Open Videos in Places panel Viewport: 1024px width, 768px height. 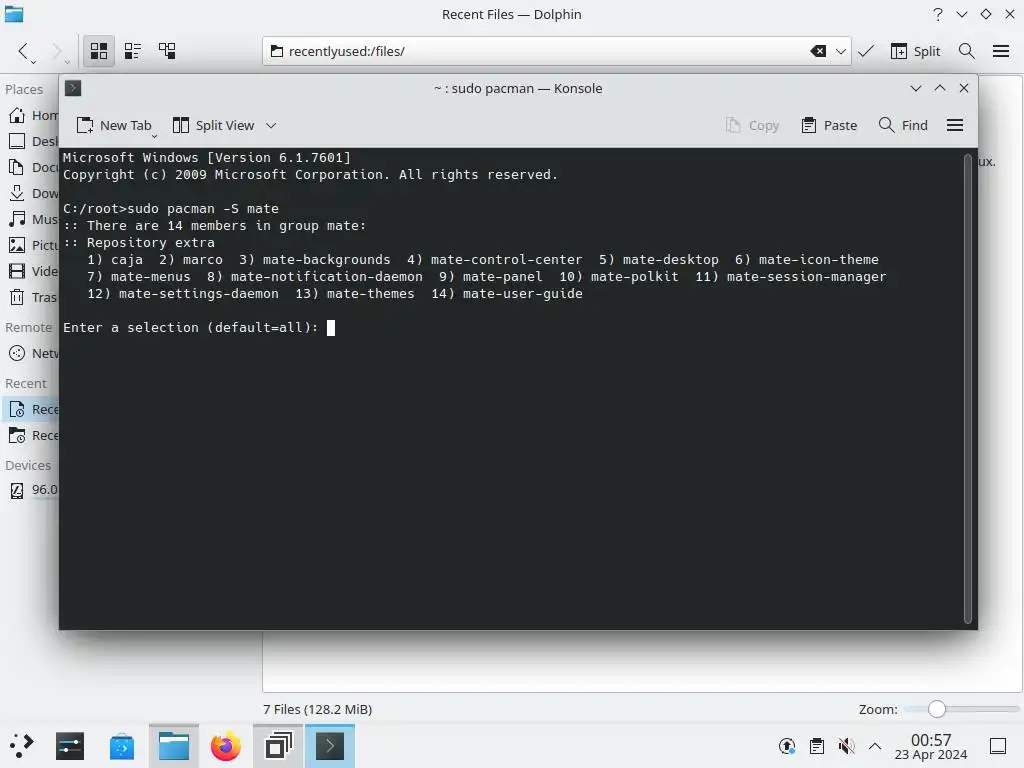click(33, 272)
